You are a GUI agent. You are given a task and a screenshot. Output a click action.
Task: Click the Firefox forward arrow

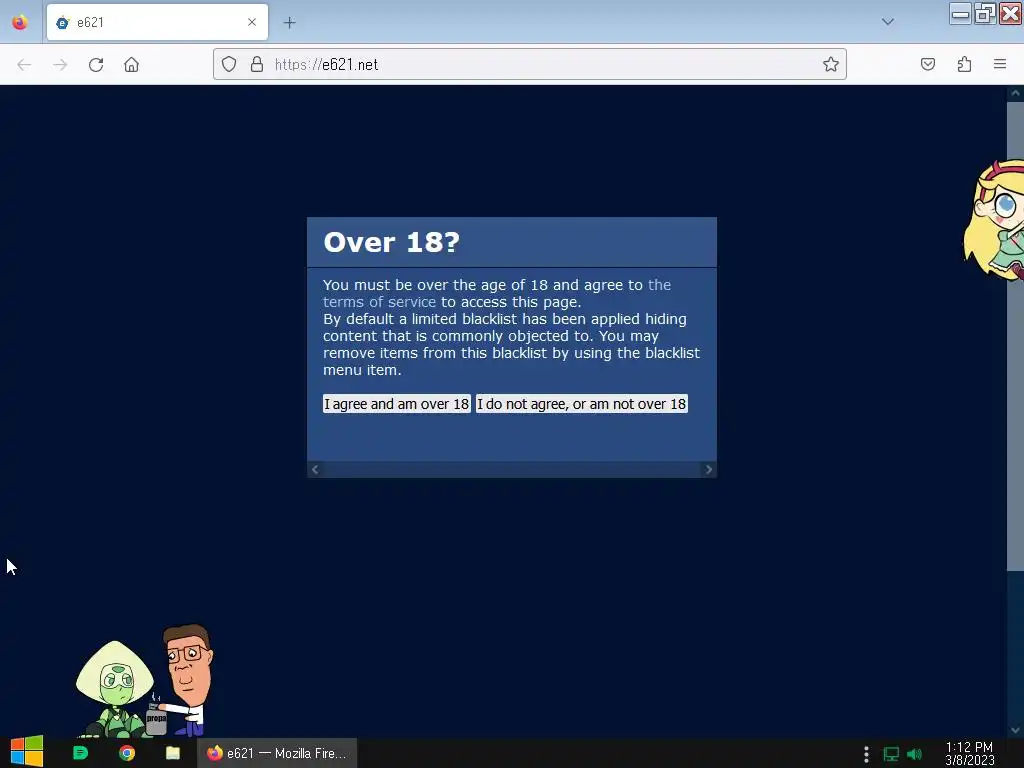pyautogui.click(x=60, y=65)
